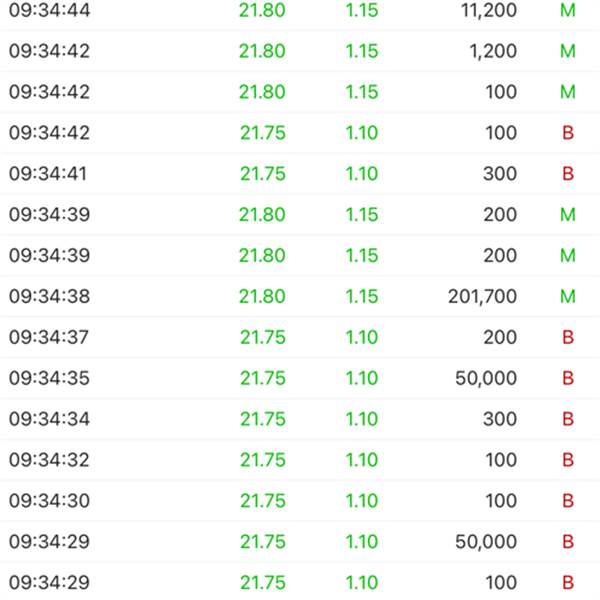This screenshot has width=600, height=600.
Task: Click the B marker on the 09:34:35 row
Action: click(568, 378)
